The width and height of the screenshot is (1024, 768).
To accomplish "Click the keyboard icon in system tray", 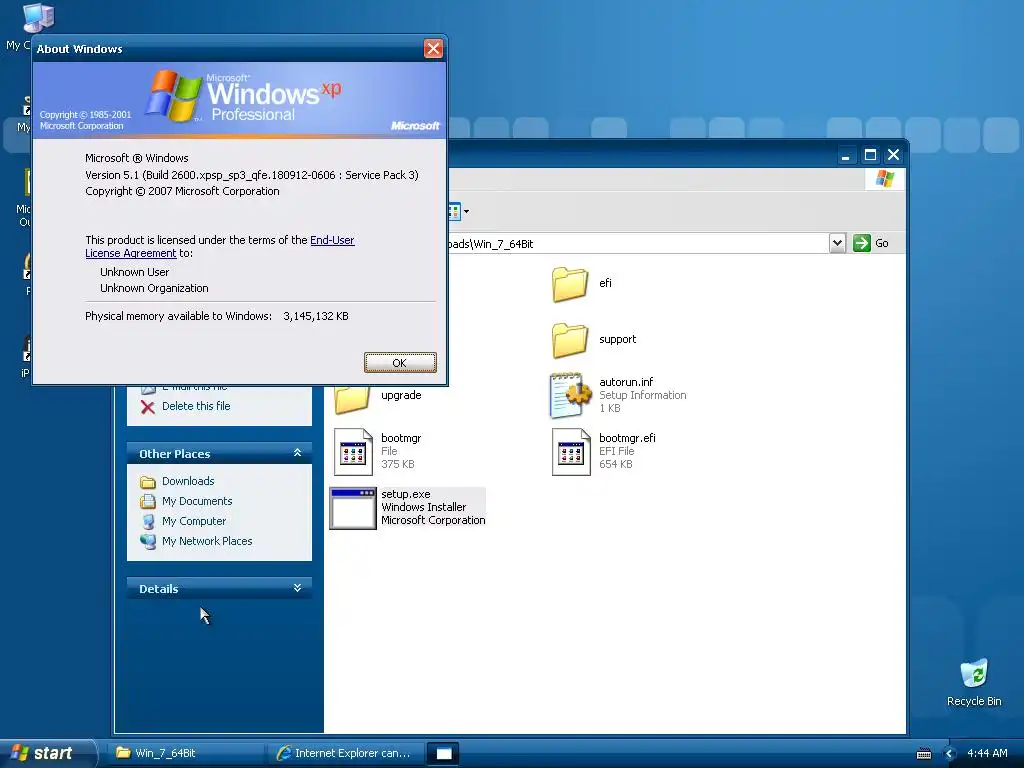I will click(923, 754).
